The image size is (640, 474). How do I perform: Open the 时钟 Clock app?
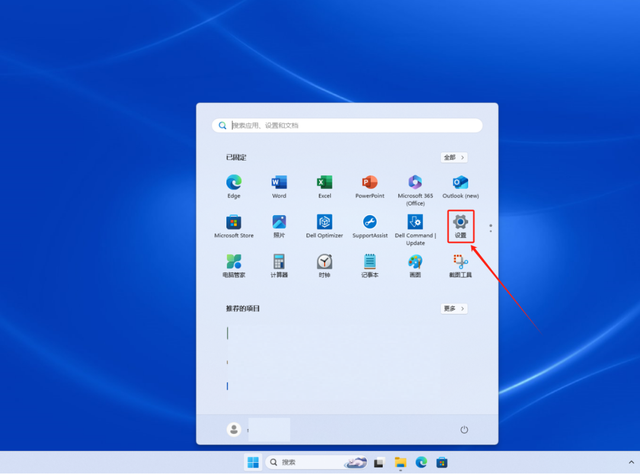click(x=324, y=266)
